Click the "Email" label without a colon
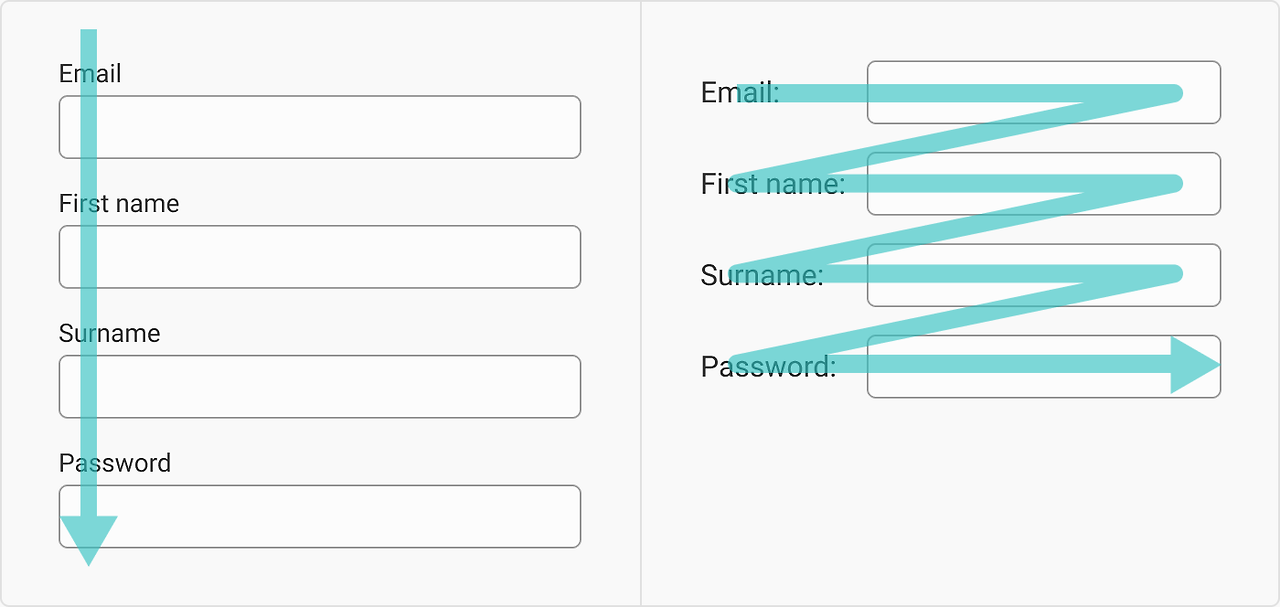This screenshot has height=607, width=1280. pyautogui.click(x=90, y=74)
